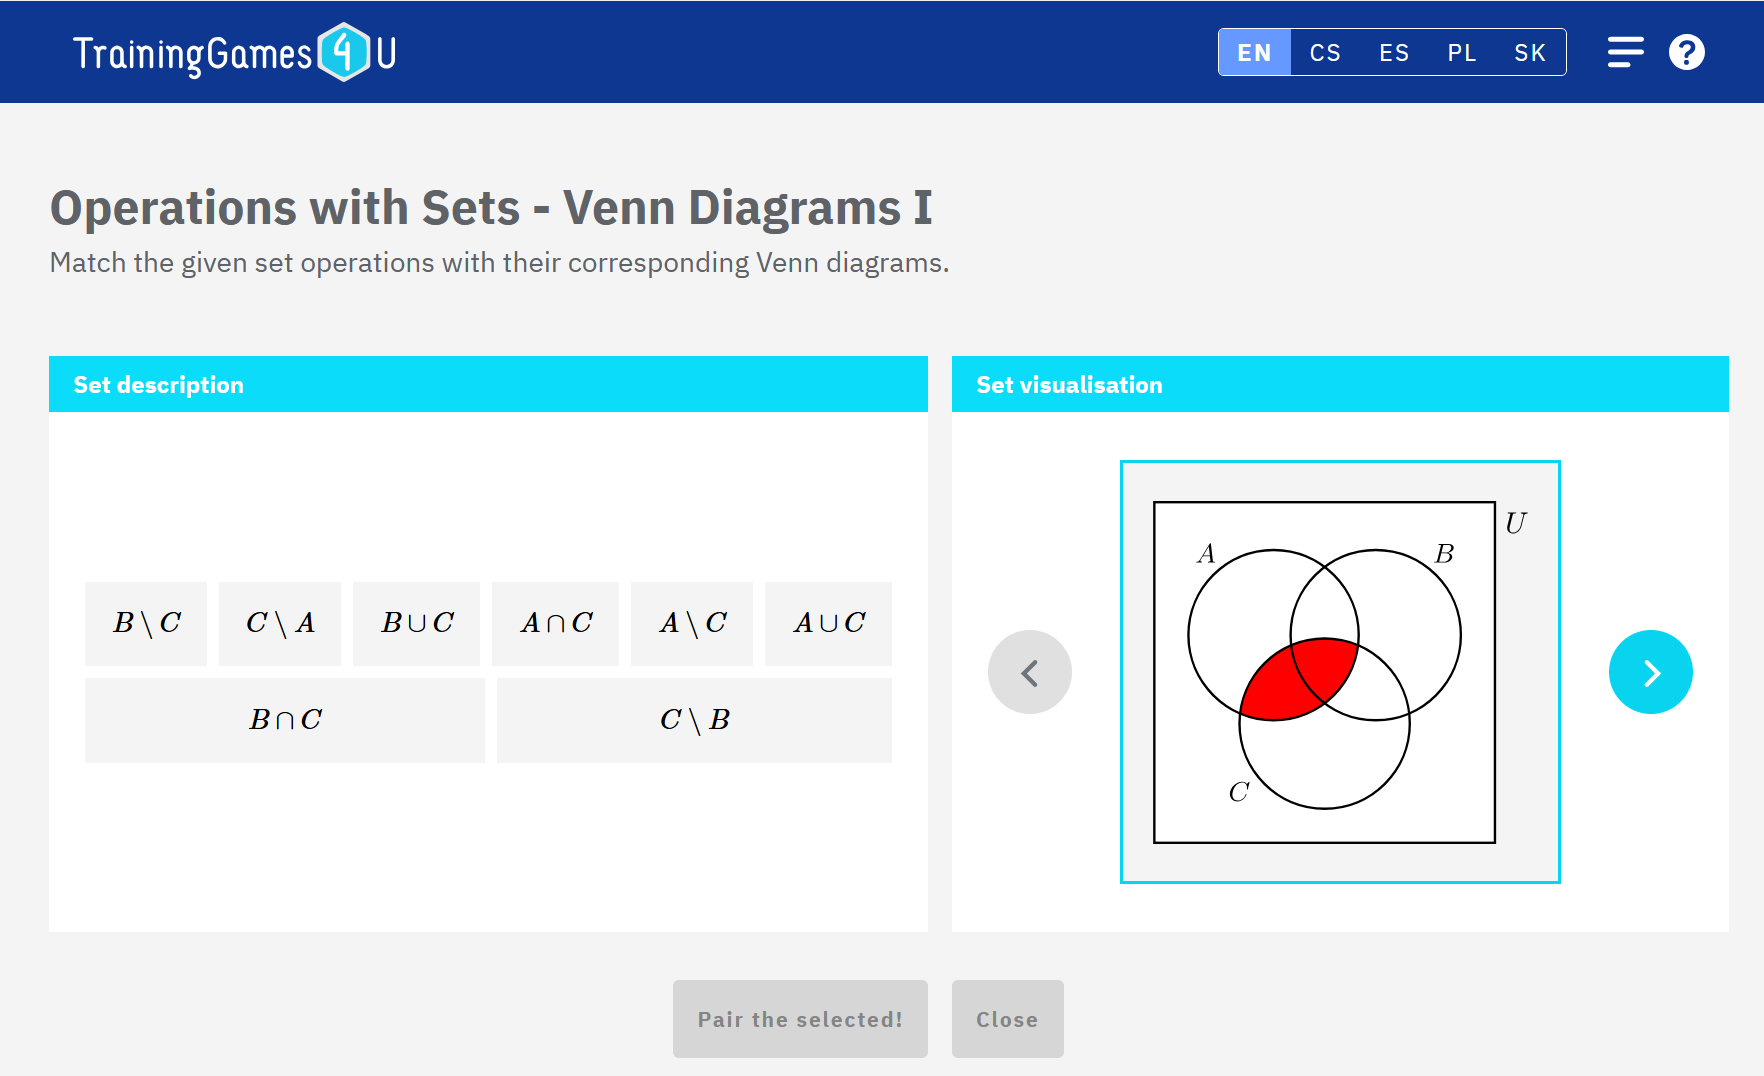Select the B \ C set card
The height and width of the screenshot is (1076, 1764).
pos(146,623)
